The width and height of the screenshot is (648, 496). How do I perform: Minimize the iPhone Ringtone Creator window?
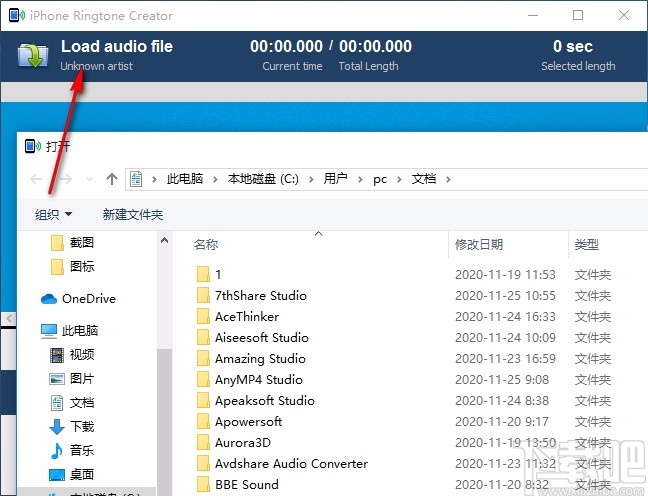click(533, 16)
